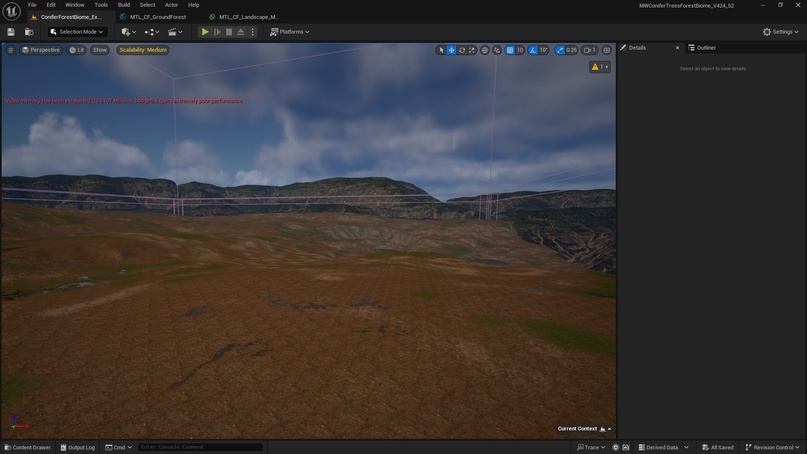Change the Lit view mode

[x=77, y=50]
